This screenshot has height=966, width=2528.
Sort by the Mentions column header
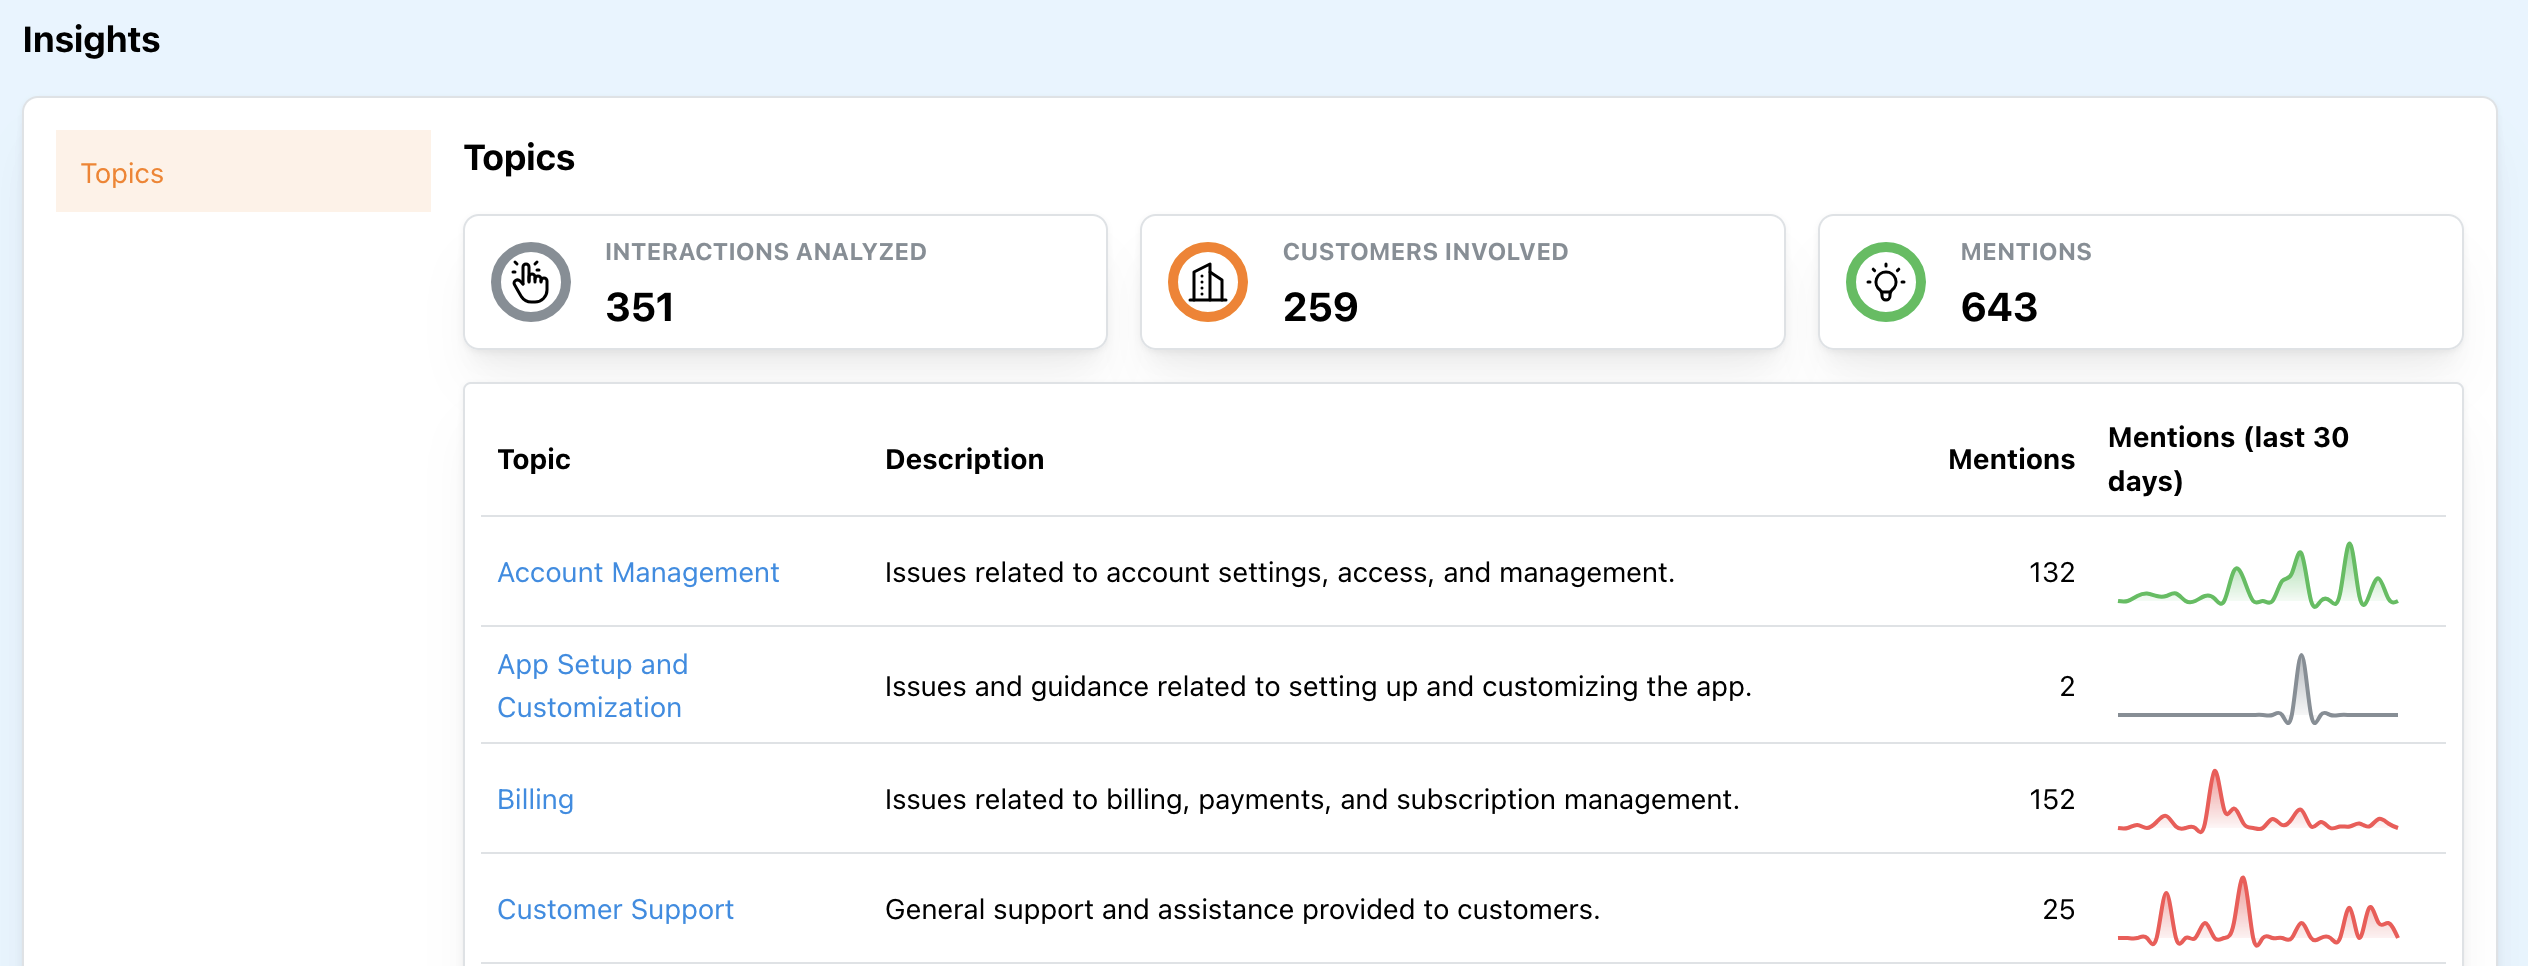[2011, 459]
